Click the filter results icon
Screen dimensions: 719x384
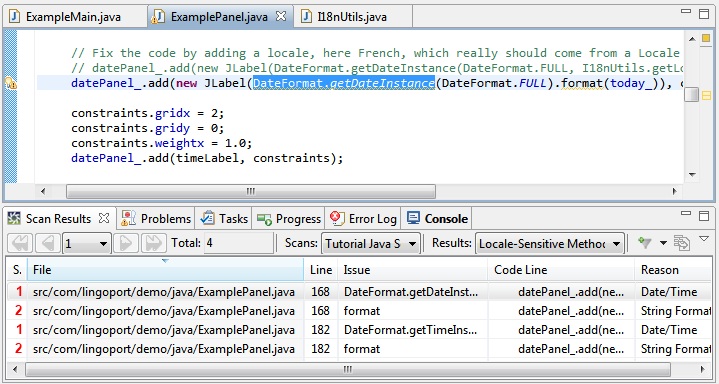(645, 243)
